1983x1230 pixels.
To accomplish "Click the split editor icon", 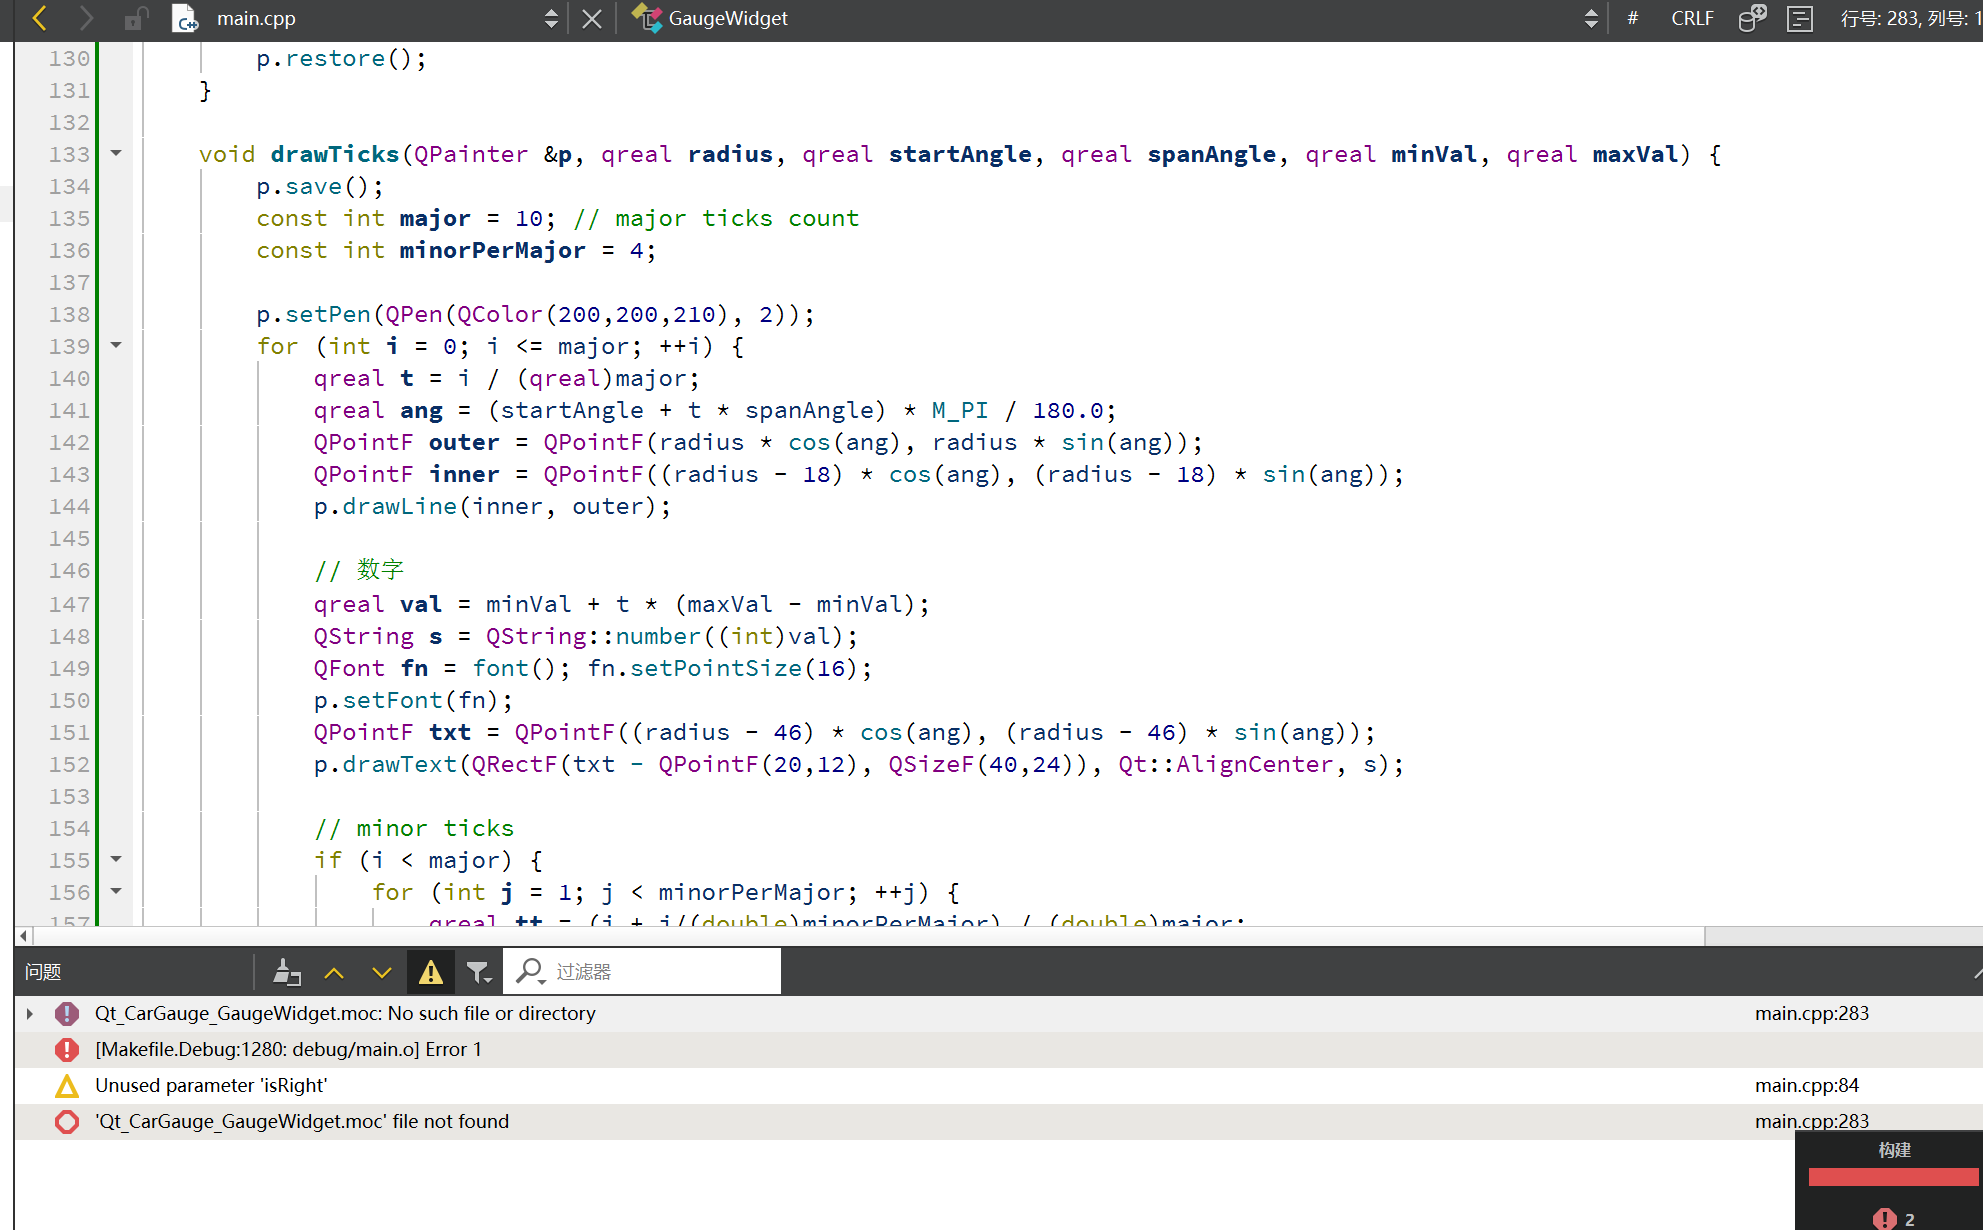I will pos(1799,18).
